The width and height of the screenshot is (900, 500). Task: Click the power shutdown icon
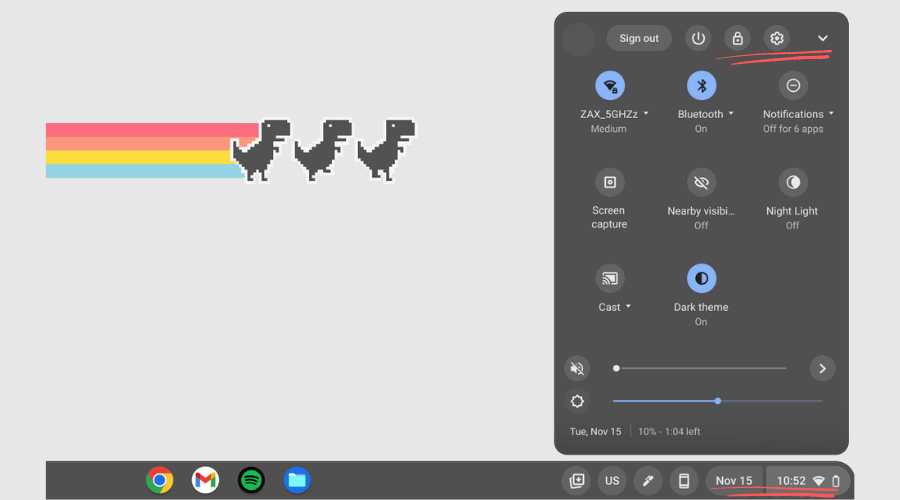pyautogui.click(x=698, y=38)
